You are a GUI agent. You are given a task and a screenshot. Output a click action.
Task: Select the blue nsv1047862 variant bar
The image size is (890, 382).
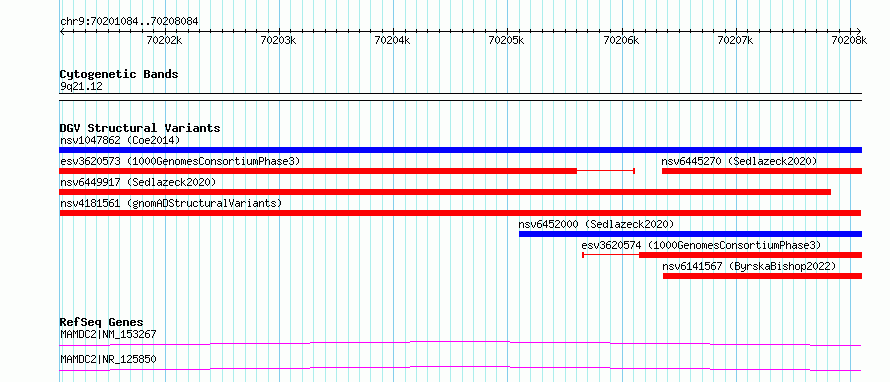(x=461, y=150)
